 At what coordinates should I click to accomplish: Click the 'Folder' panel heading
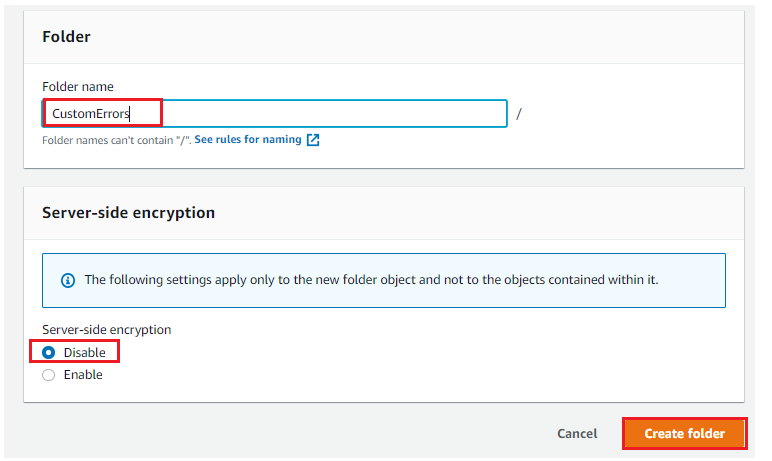pyautogui.click(x=66, y=37)
